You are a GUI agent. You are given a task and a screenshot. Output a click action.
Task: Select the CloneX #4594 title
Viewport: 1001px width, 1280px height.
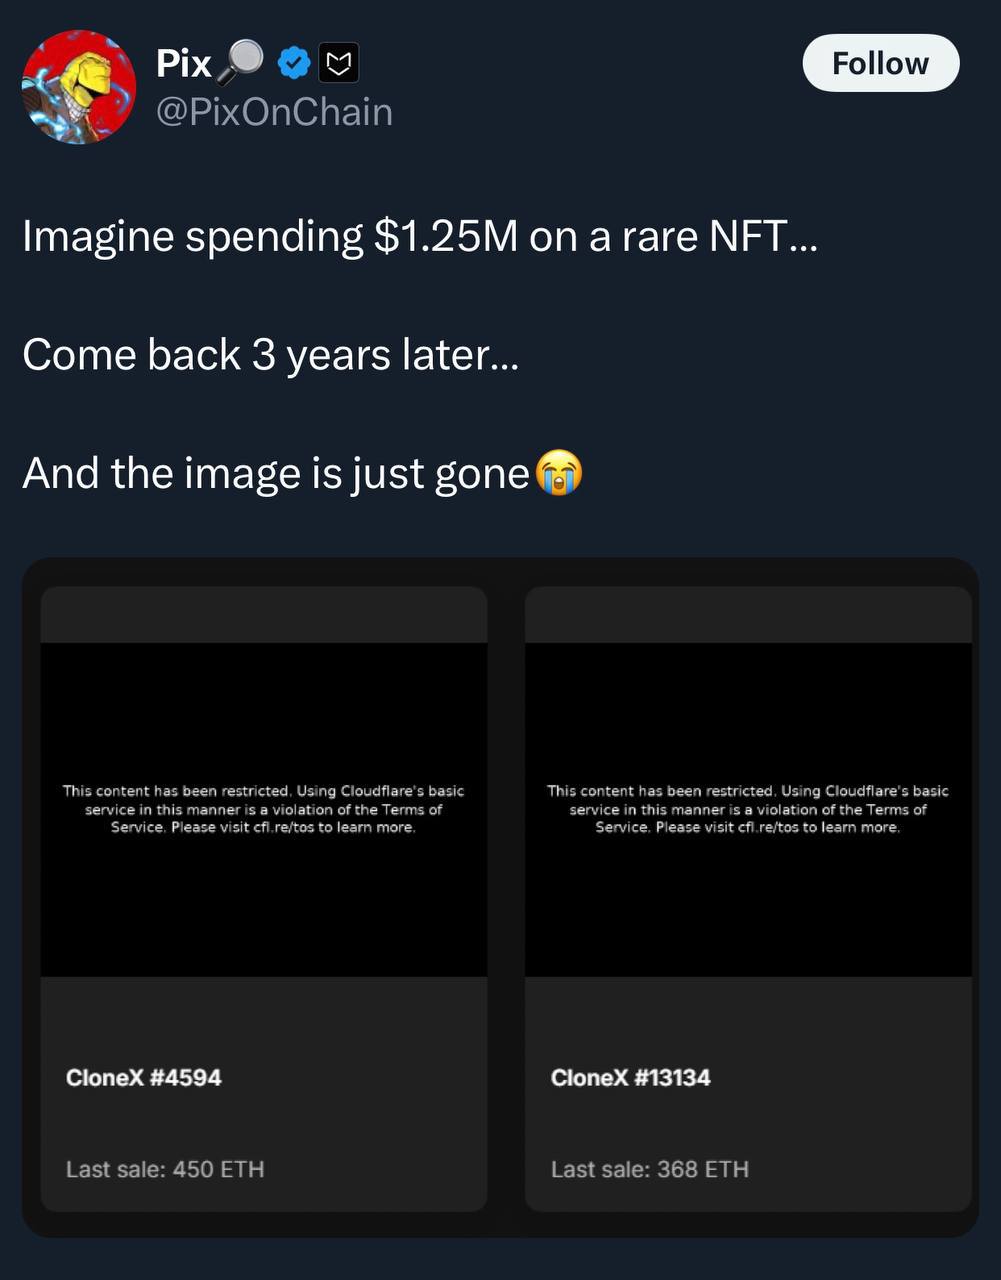[144, 1077]
